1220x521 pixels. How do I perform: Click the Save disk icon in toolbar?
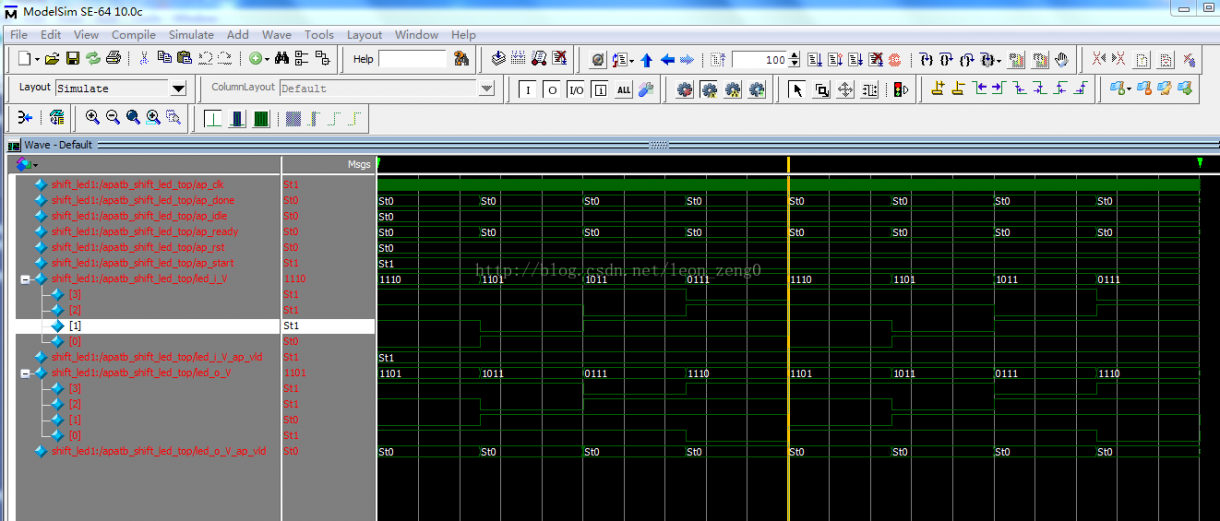(x=73, y=60)
